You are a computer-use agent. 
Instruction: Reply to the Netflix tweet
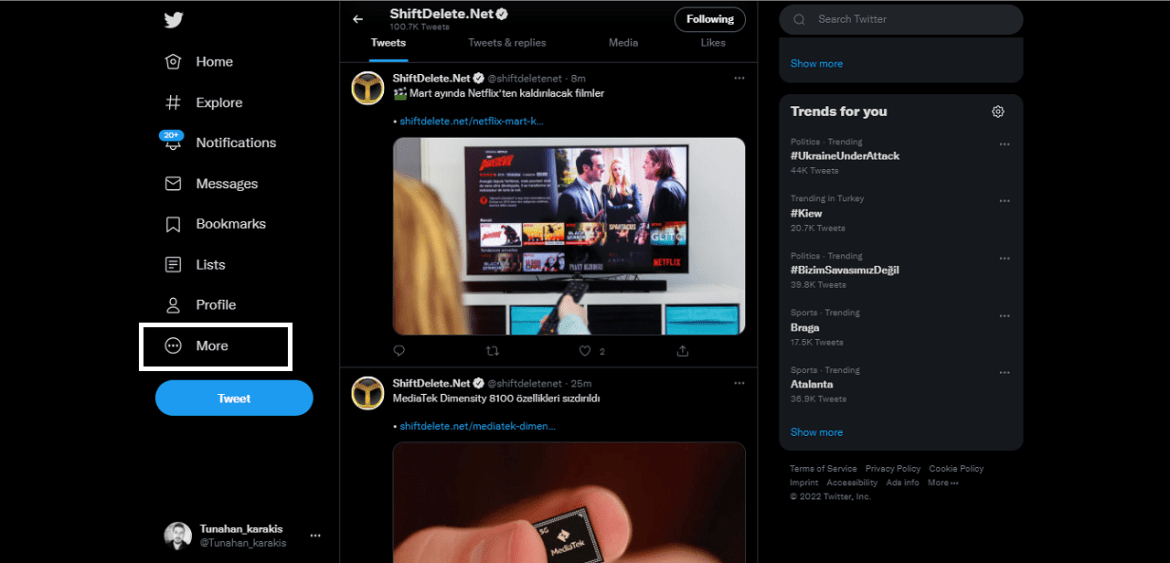pos(399,350)
